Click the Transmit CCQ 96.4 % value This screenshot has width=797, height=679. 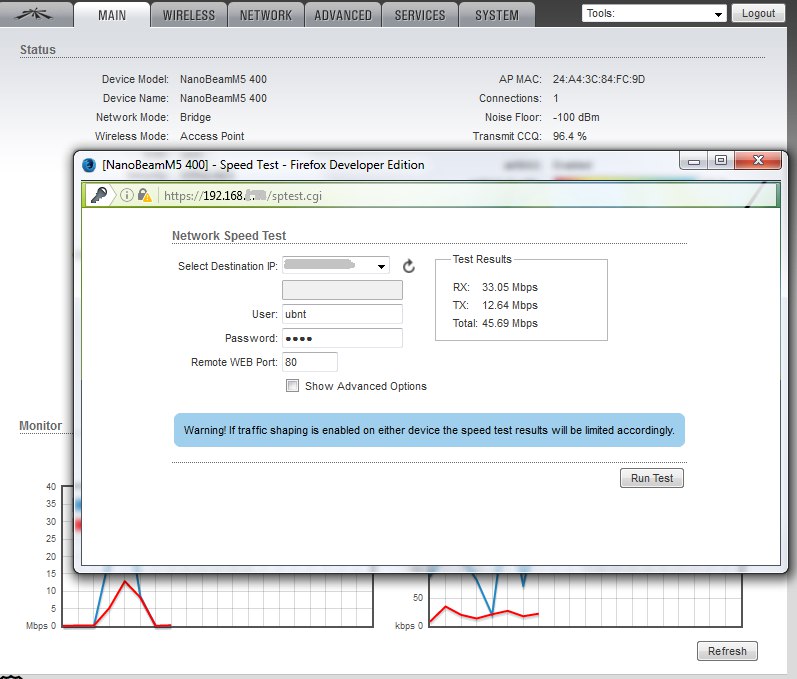pos(570,136)
